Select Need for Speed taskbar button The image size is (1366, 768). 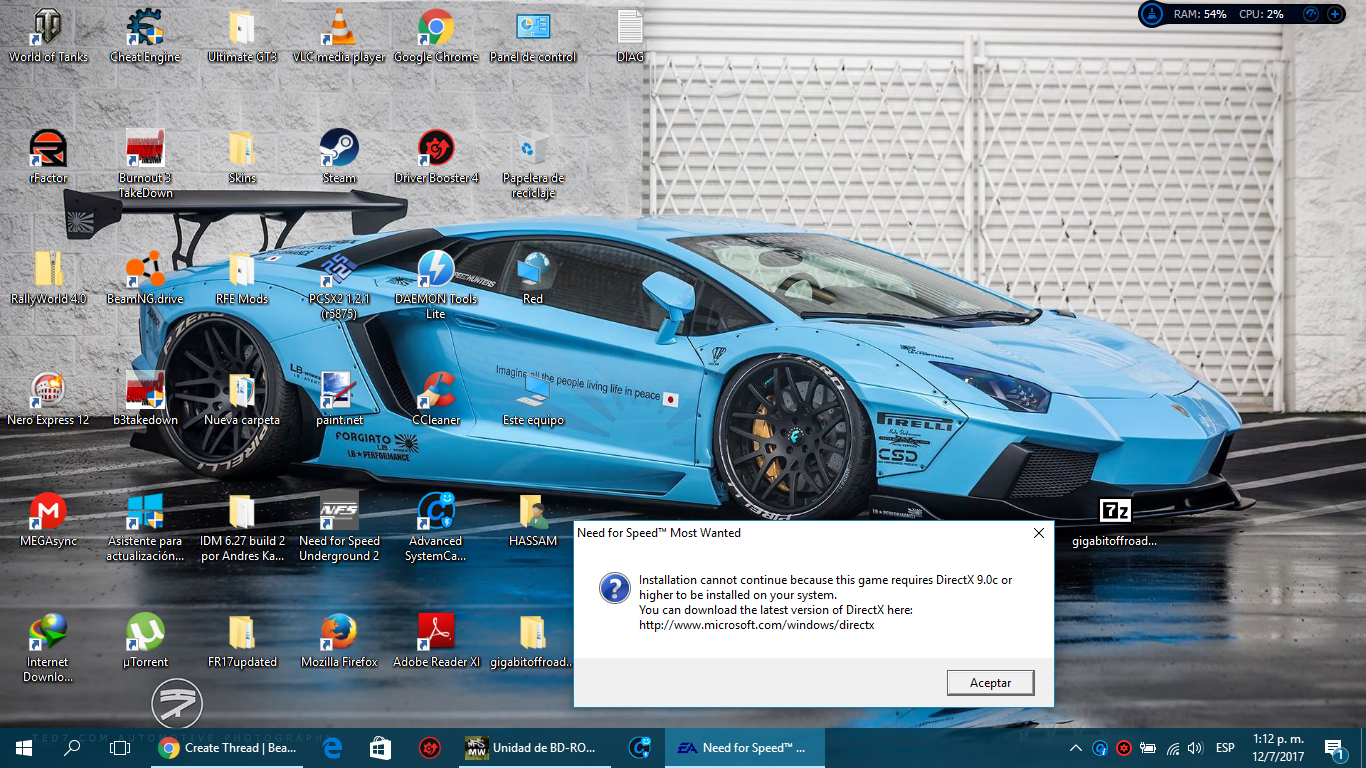point(747,747)
